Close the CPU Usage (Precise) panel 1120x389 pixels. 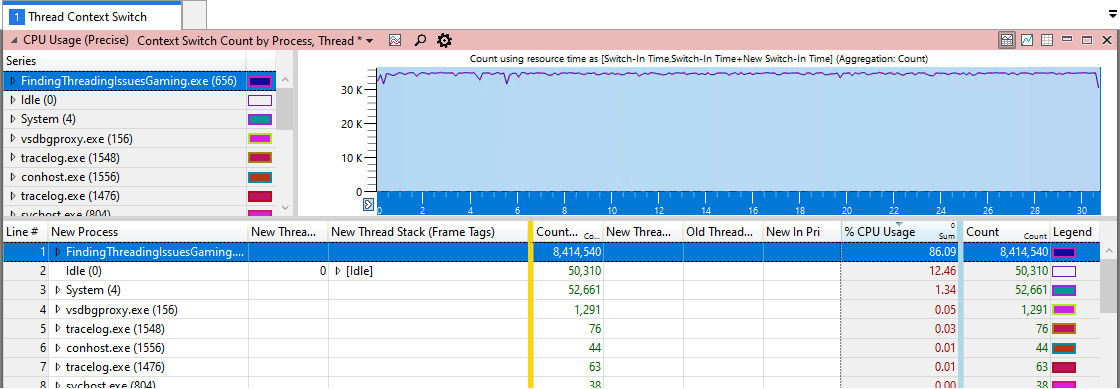click(1106, 41)
